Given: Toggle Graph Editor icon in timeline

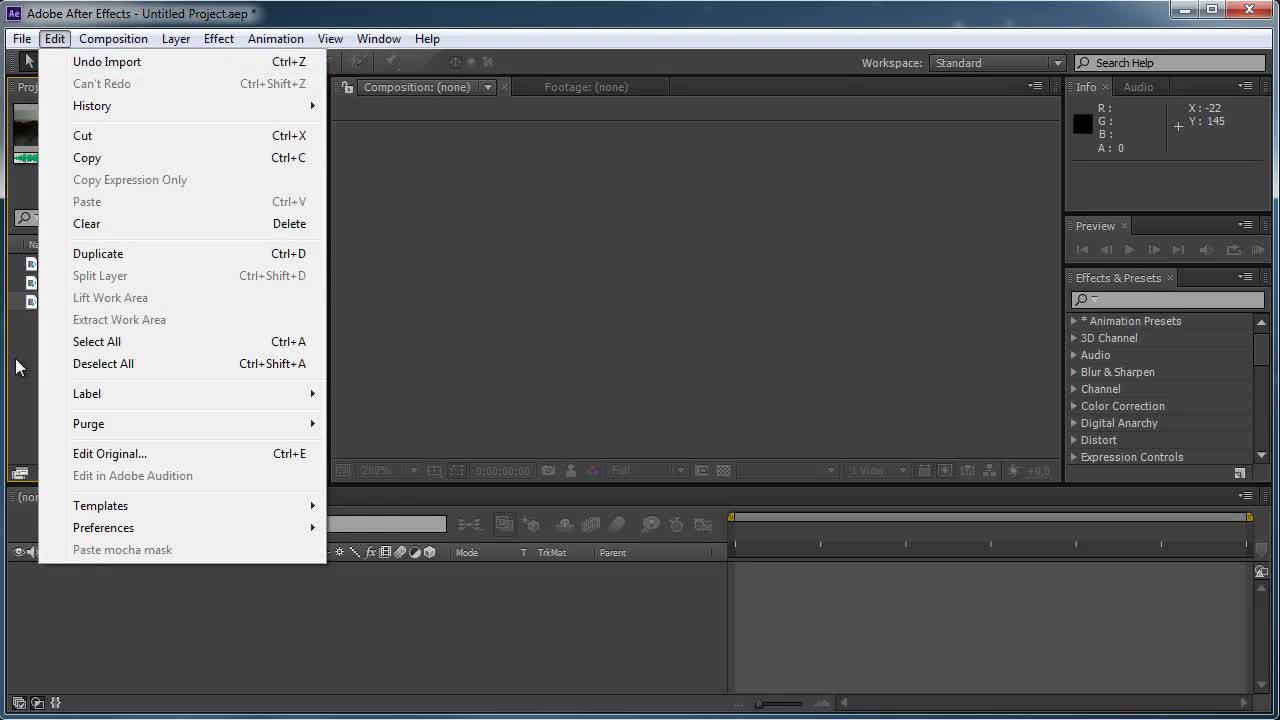Looking at the screenshot, I should pyautogui.click(x=703, y=524).
